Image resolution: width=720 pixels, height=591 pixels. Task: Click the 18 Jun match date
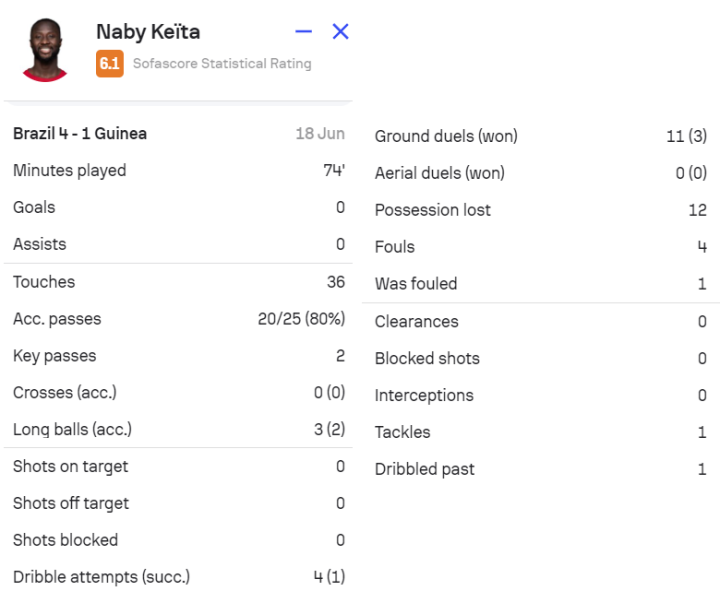point(320,133)
